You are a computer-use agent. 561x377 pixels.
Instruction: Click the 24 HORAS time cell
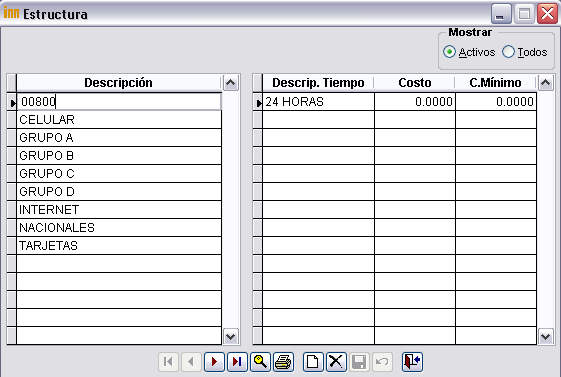(x=318, y=102)
